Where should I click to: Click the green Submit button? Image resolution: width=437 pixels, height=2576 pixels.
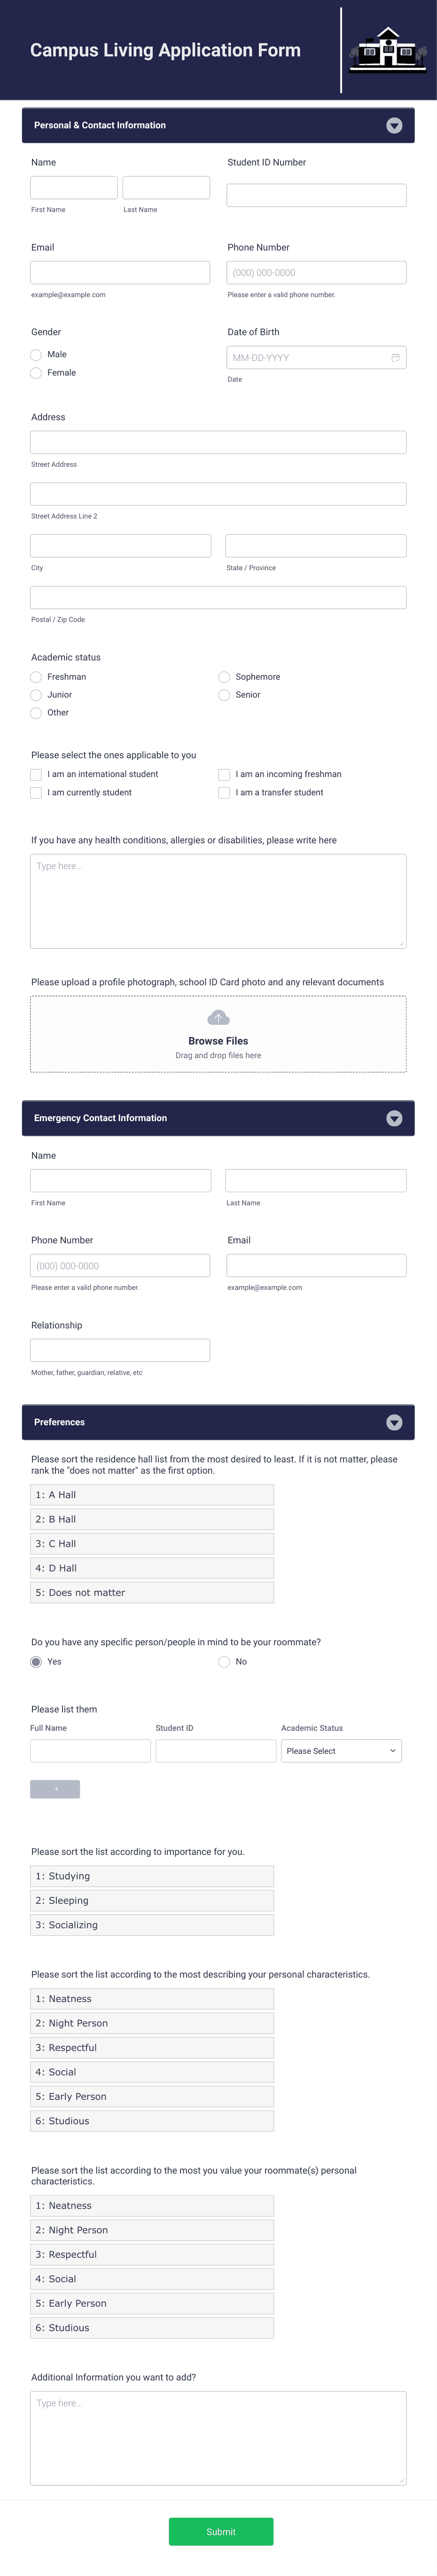(221, 2531)
